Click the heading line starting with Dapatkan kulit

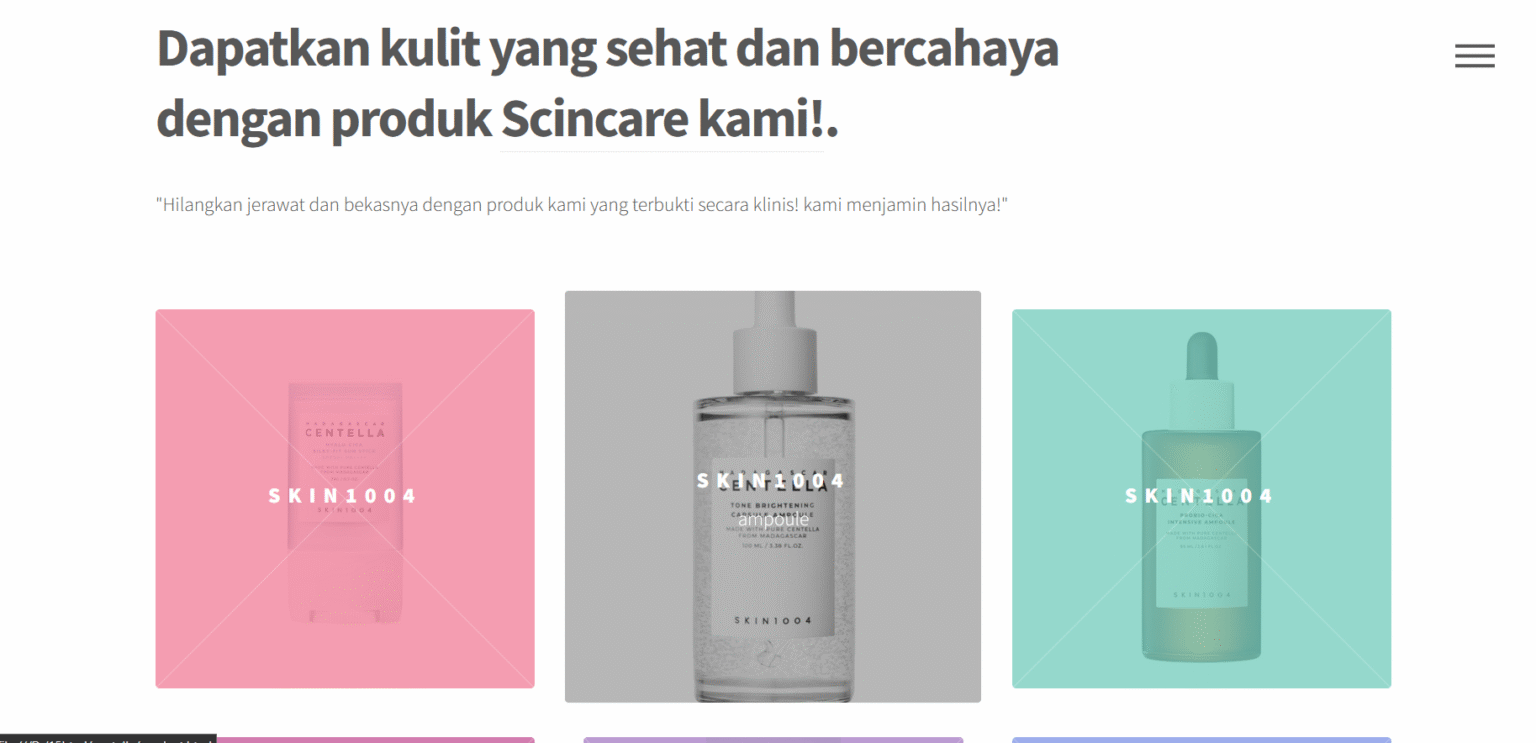click(607, 49)
